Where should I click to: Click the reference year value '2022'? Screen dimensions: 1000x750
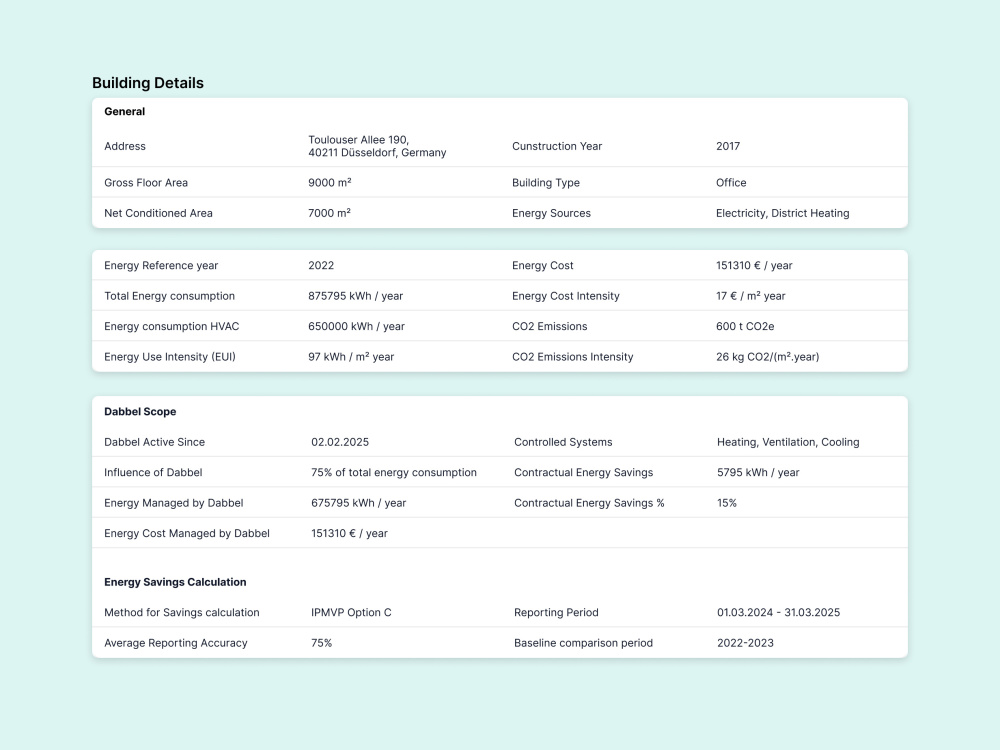321,265
